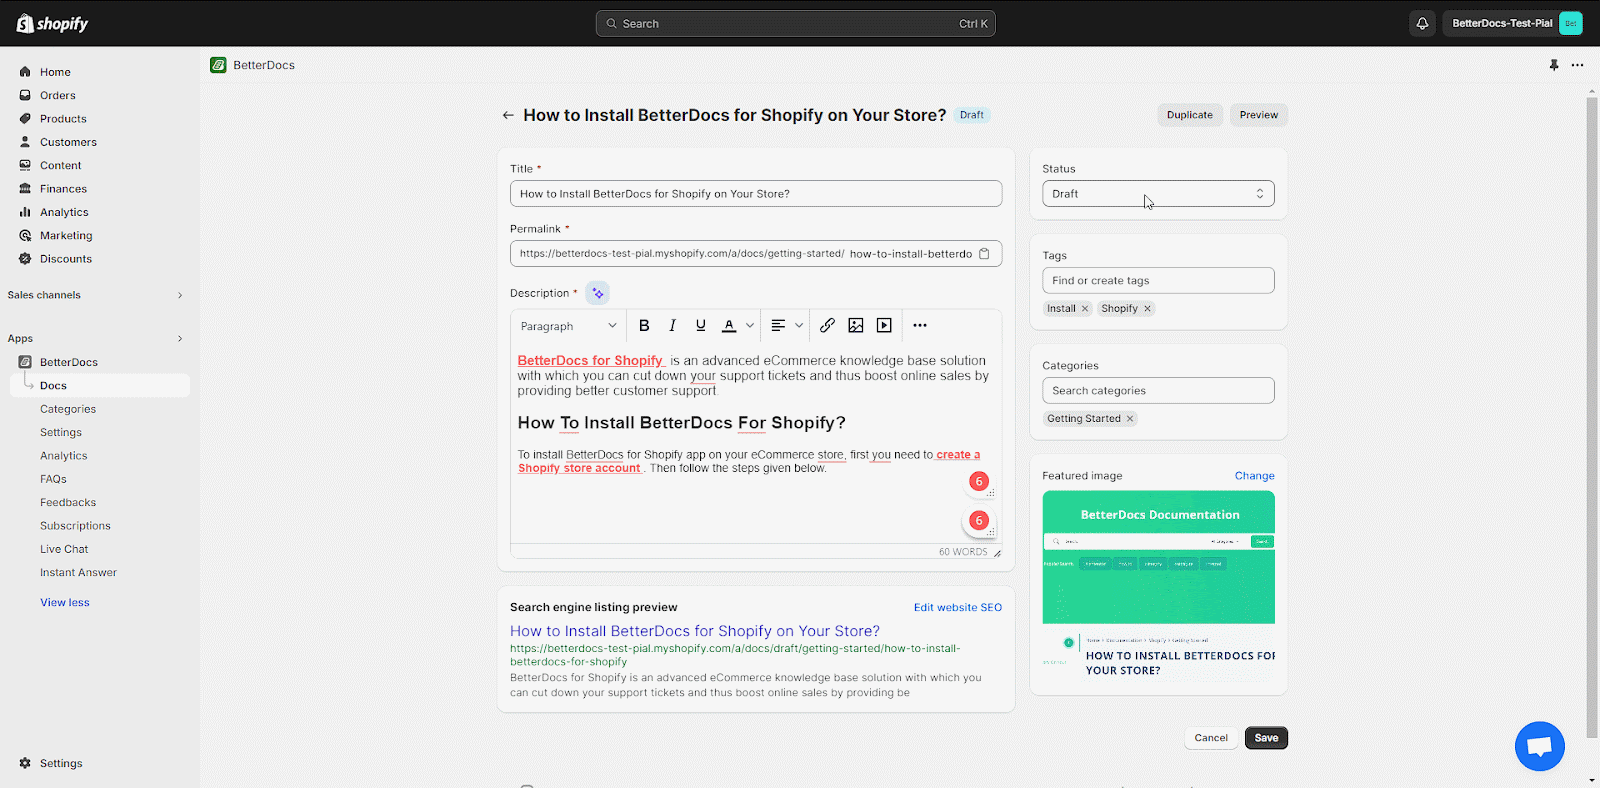Click the Shopify search bar
The width and height of the screenshot is (1600, 788).
pos(796,24)
